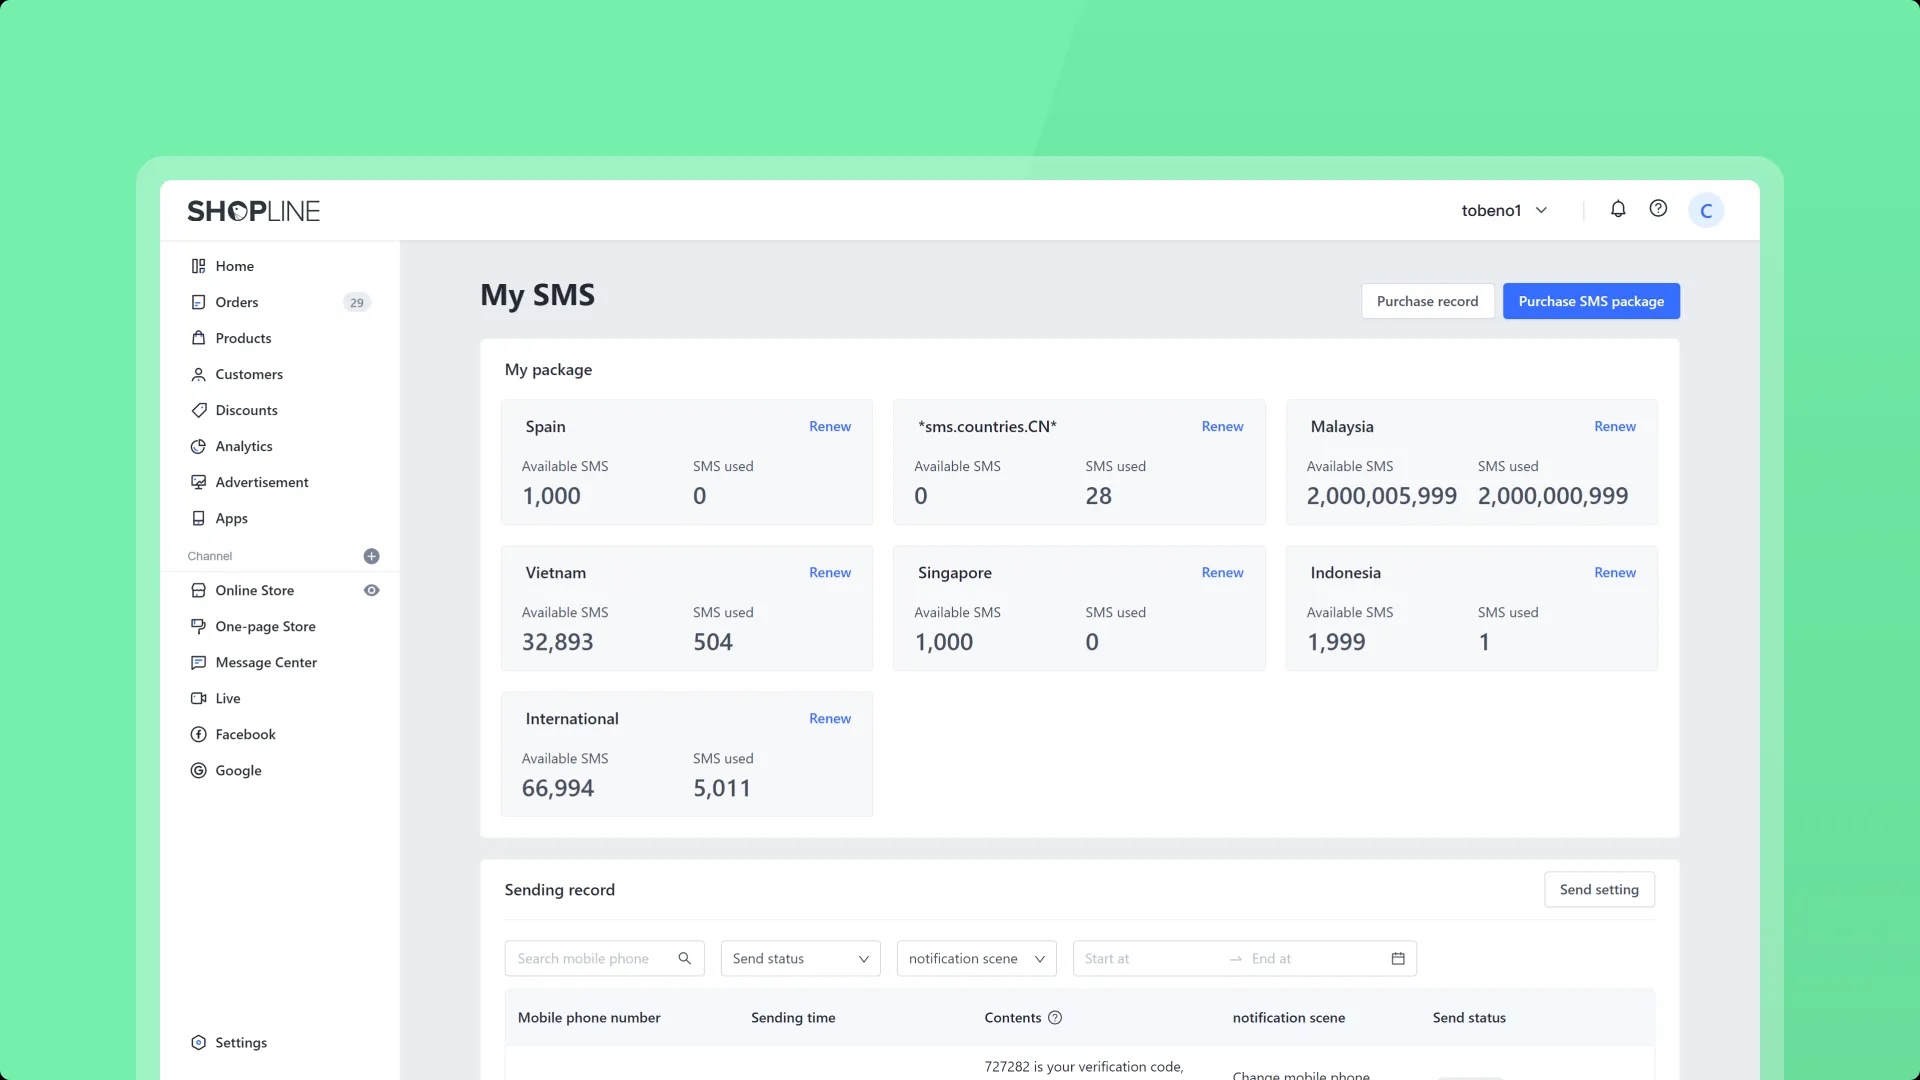Image resolution: width=1920 pixels, height=1080 pixels.
Task: Open the calendar date picker icon
Action: [x=1398, y=958]
